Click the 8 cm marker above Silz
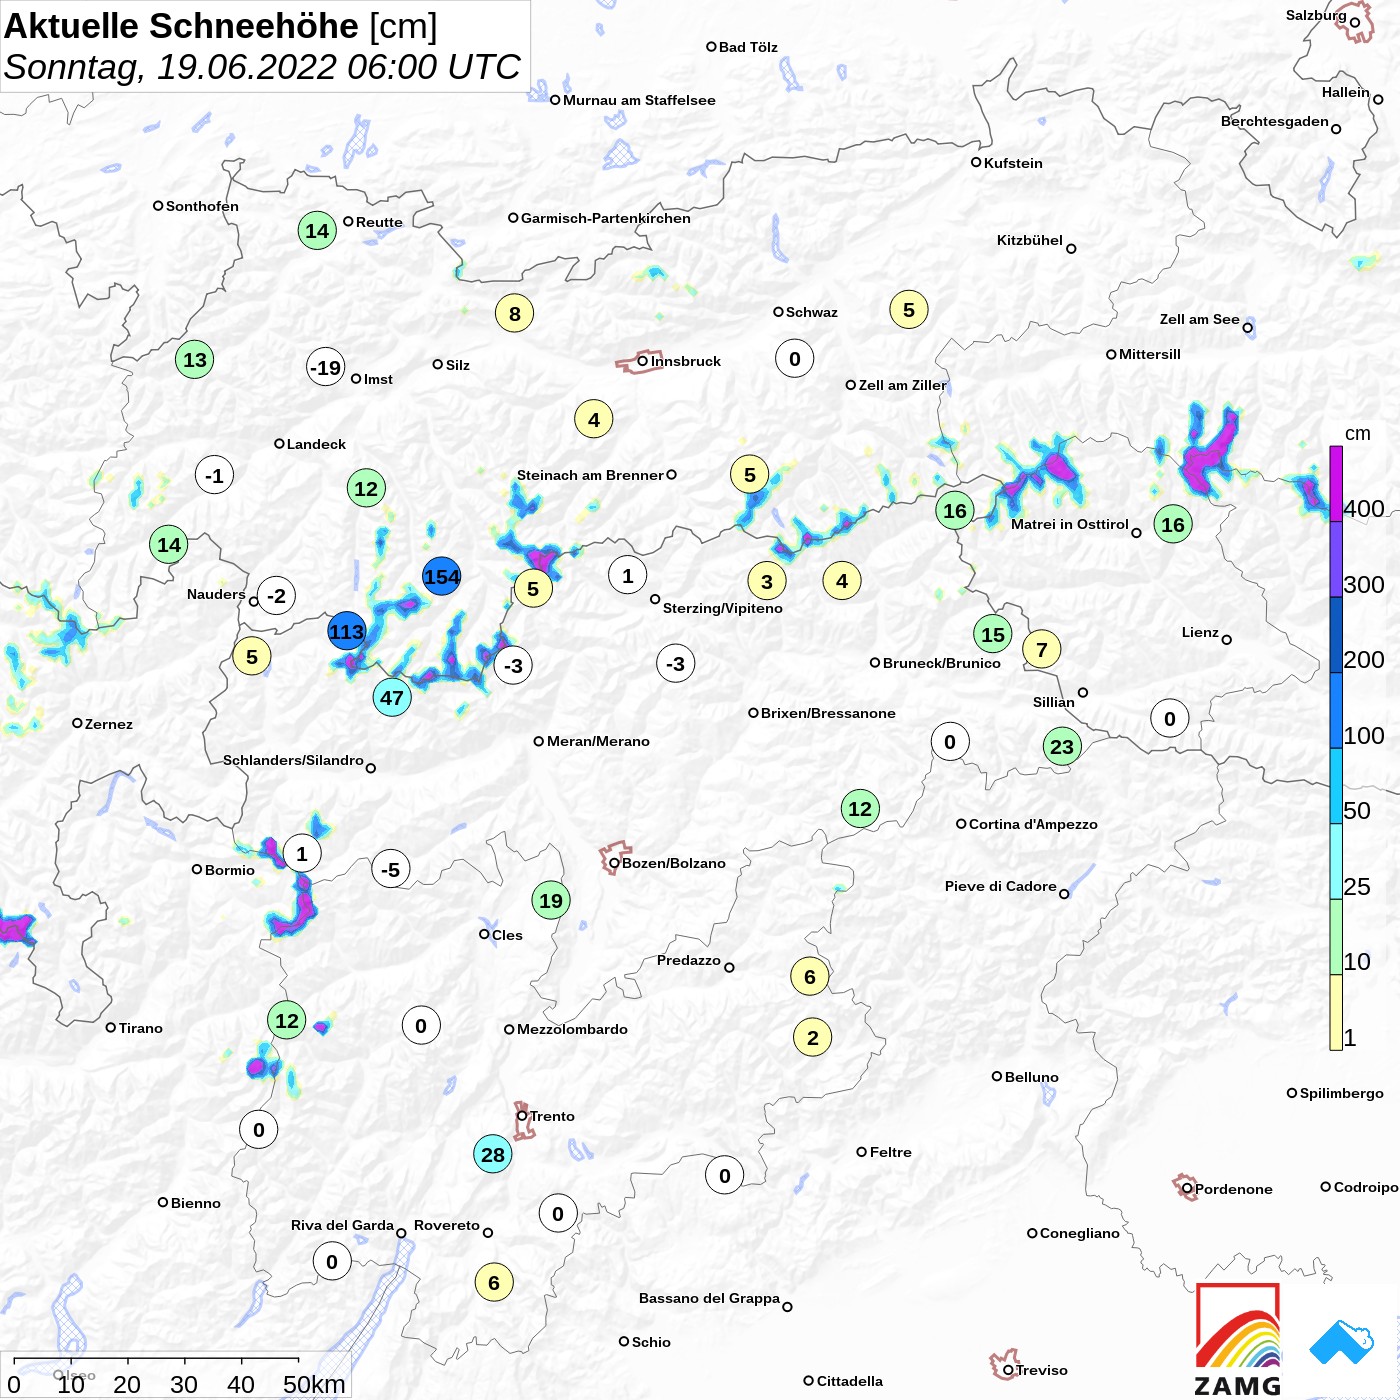This screenshot has width=1400, height=1400. [x=515, y=314]
